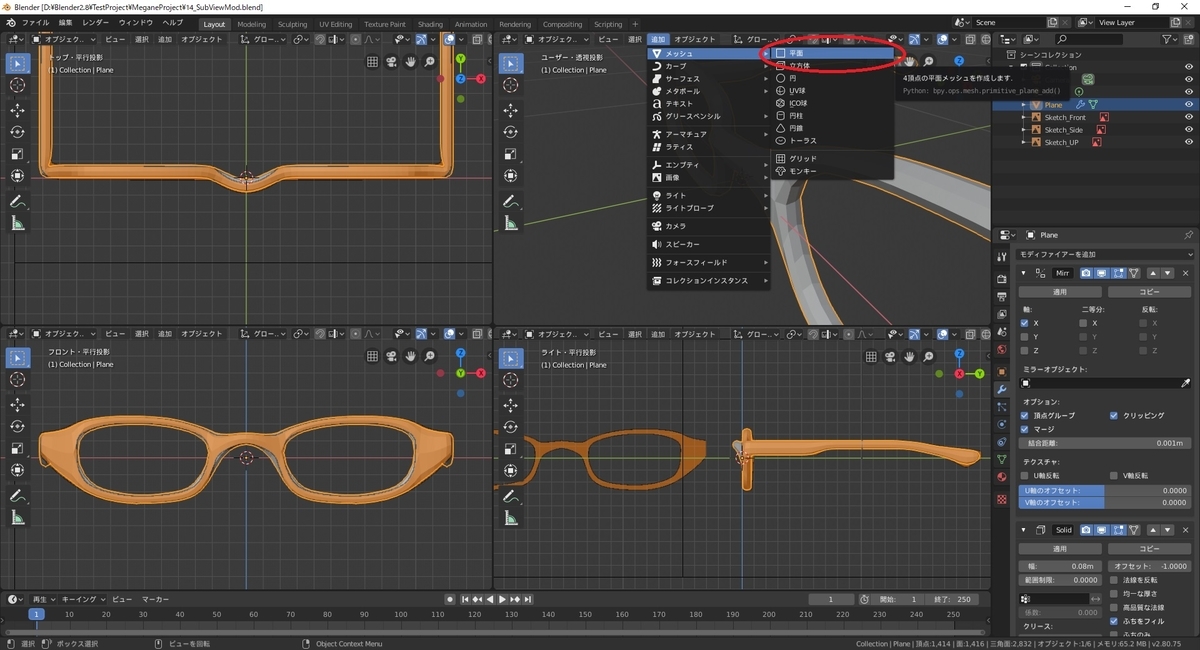
Task: Open the World properties tab
Action: (x=1002, y=350)
